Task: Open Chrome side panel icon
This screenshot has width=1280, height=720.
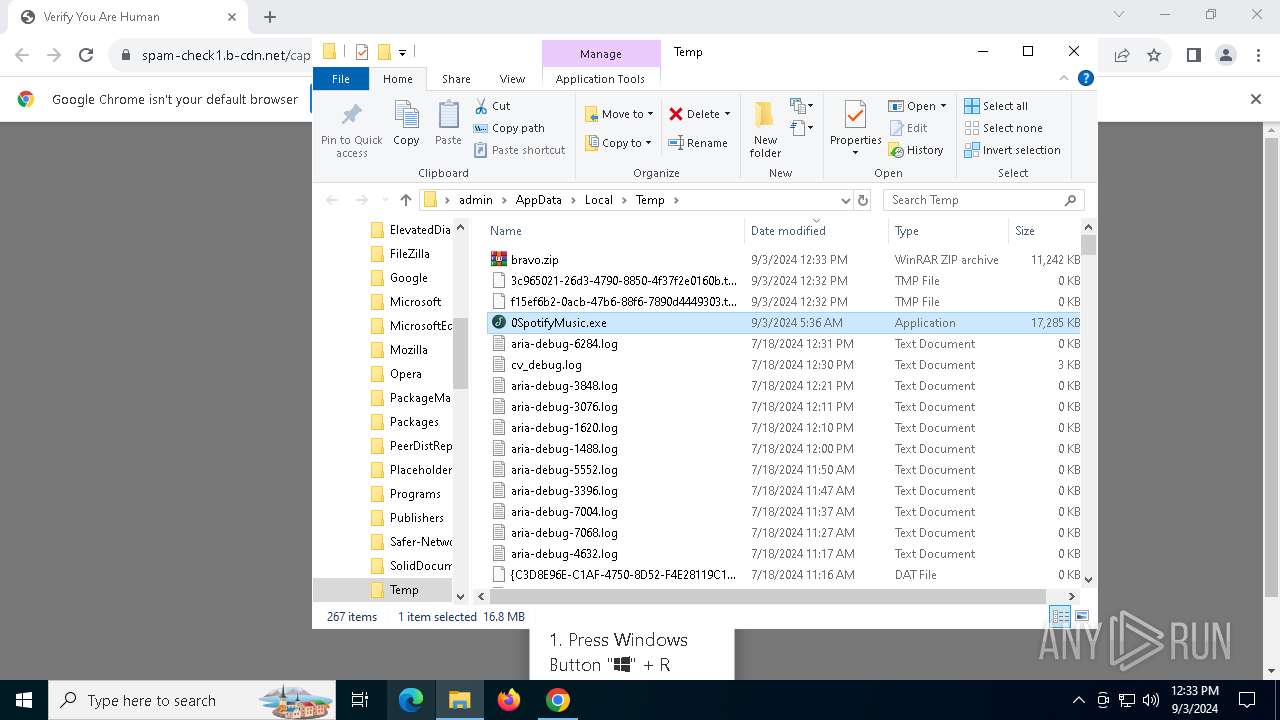Action: tap(1193, 56)
